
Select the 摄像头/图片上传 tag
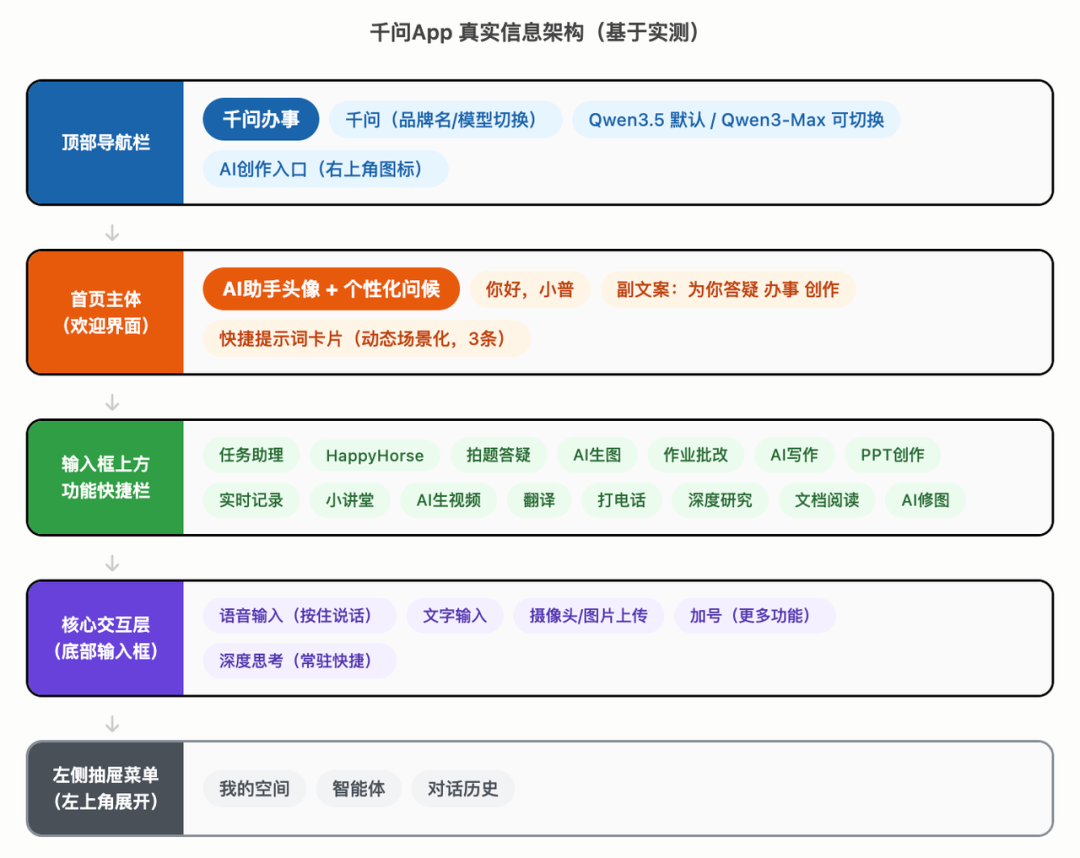588,616
